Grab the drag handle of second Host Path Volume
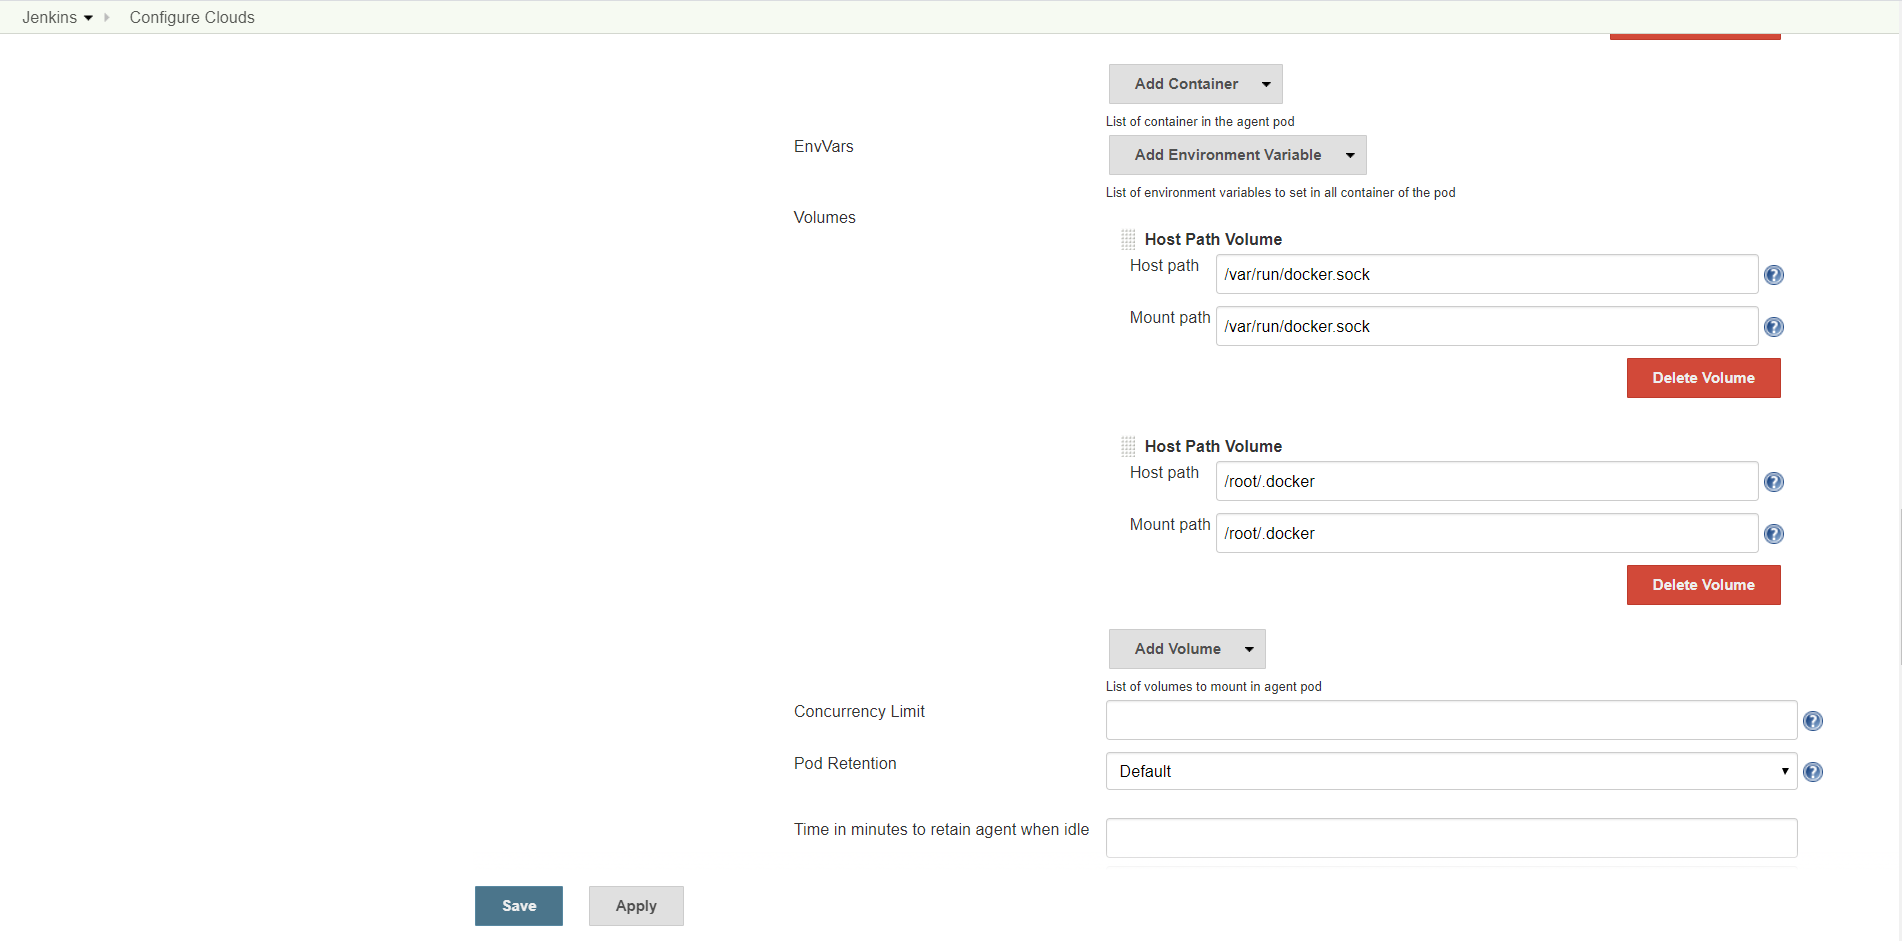The image size is (1902, 941). coord(1128,446)
